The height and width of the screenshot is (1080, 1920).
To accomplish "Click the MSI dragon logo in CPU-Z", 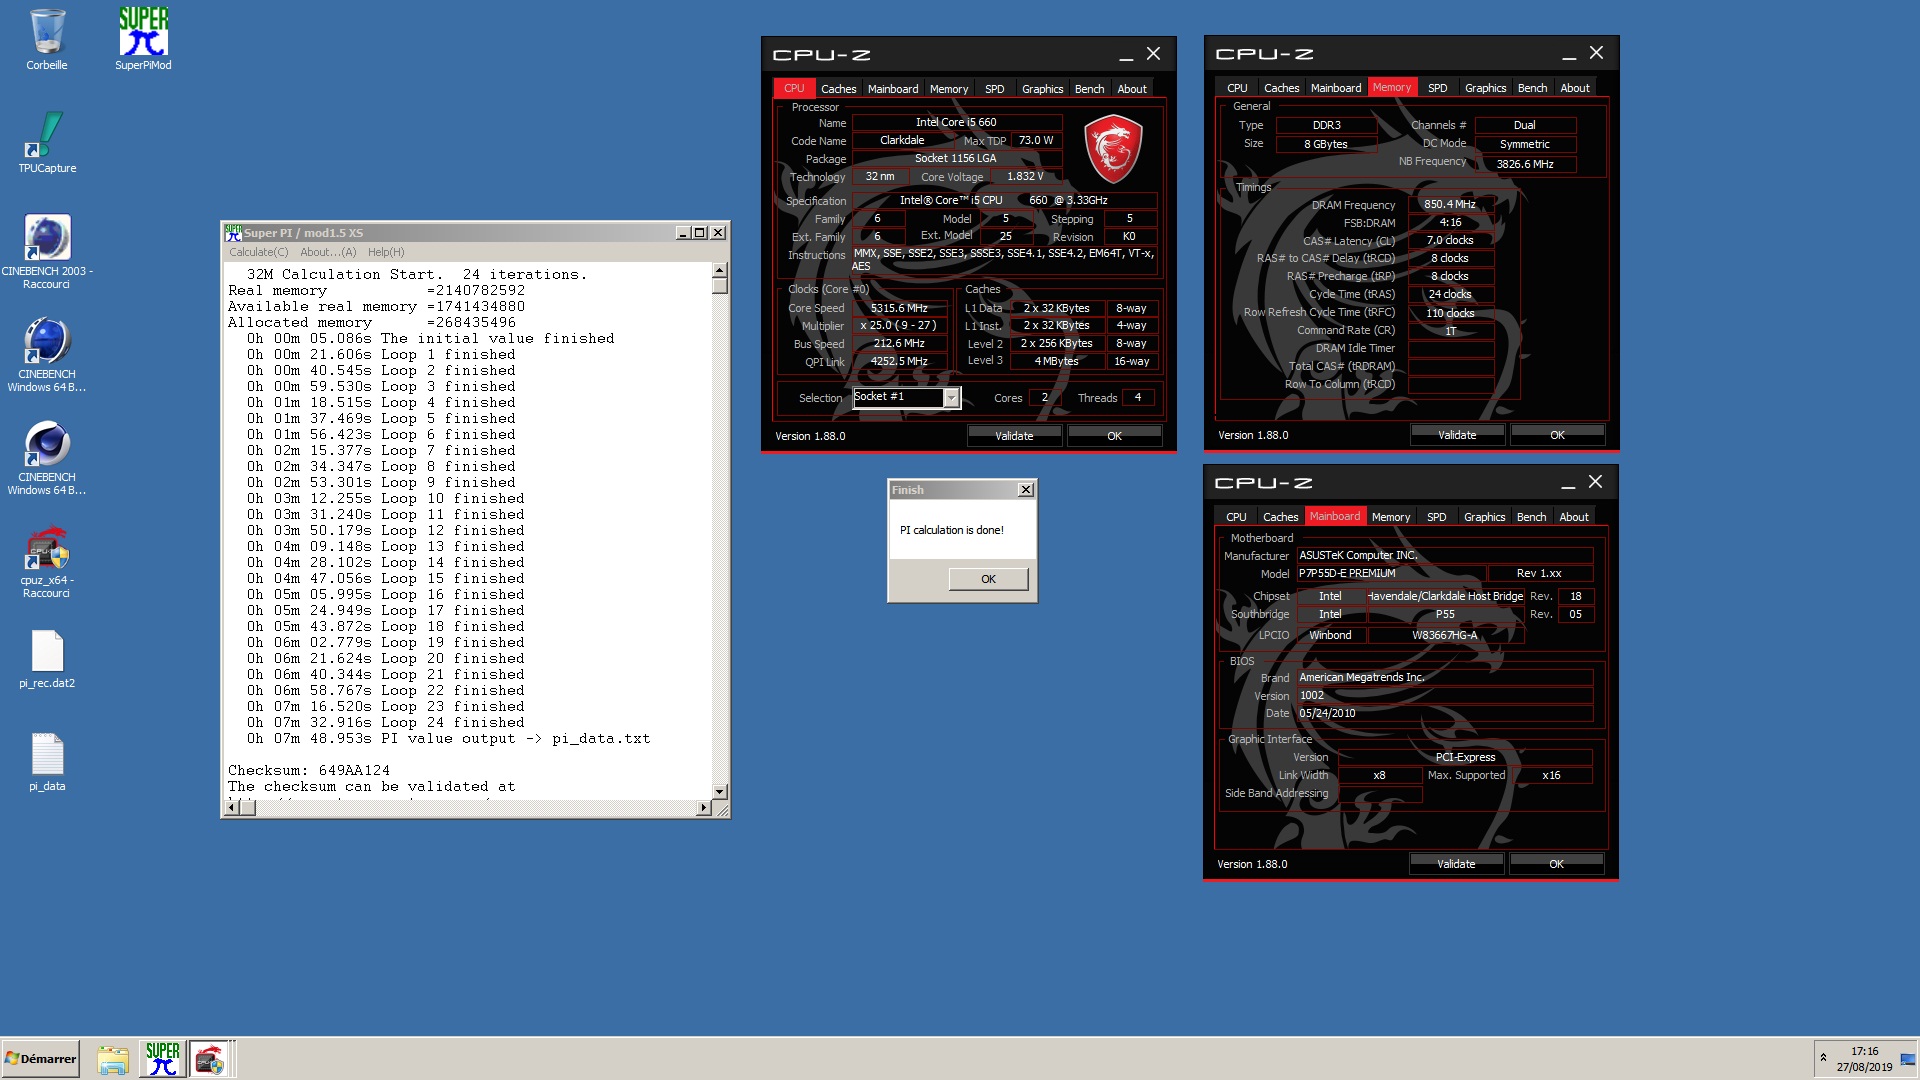I will click(1113, 149).
